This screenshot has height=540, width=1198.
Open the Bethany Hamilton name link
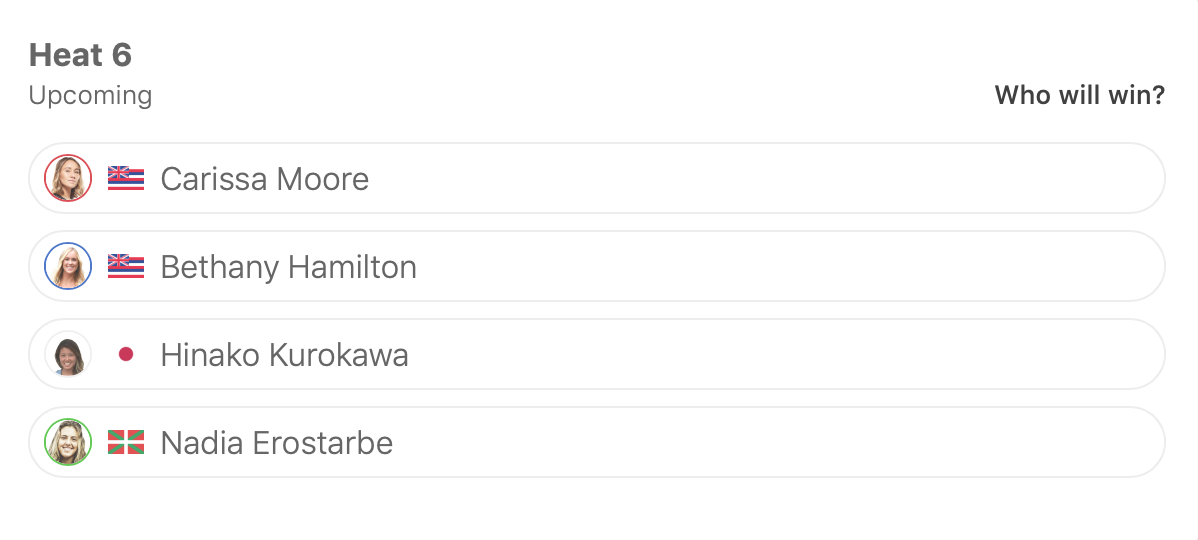click(x=288, y=267)
